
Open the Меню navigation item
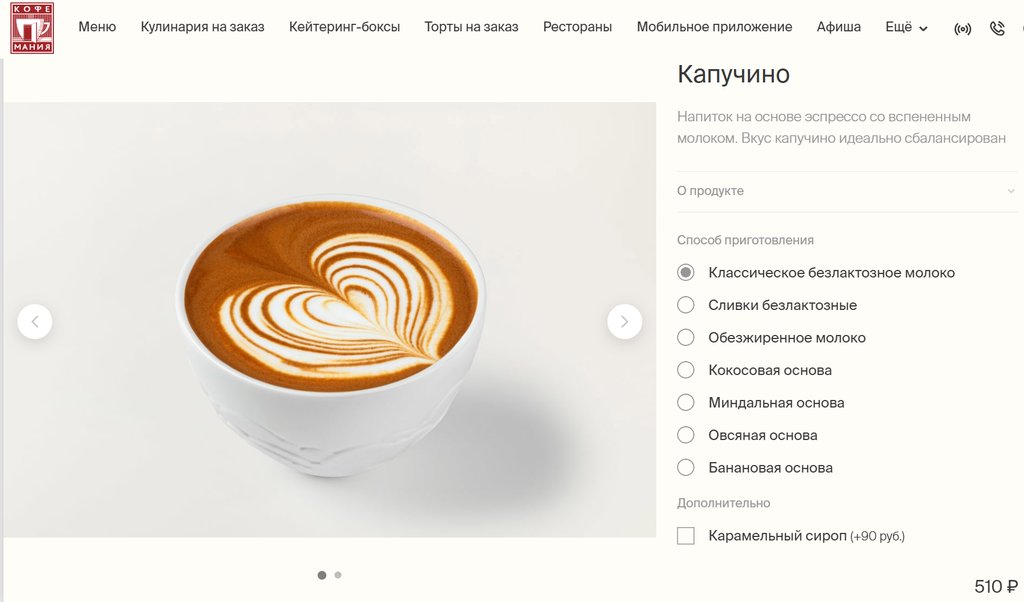(x=97, y=27)
